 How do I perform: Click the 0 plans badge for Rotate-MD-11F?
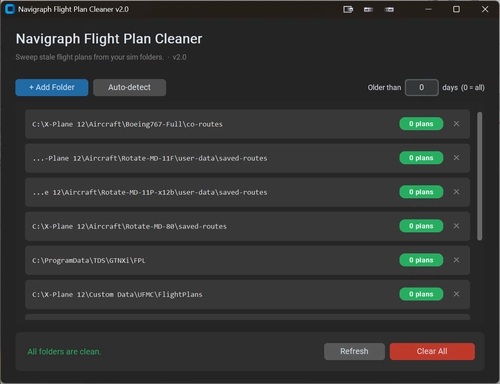tap(421, 158)
